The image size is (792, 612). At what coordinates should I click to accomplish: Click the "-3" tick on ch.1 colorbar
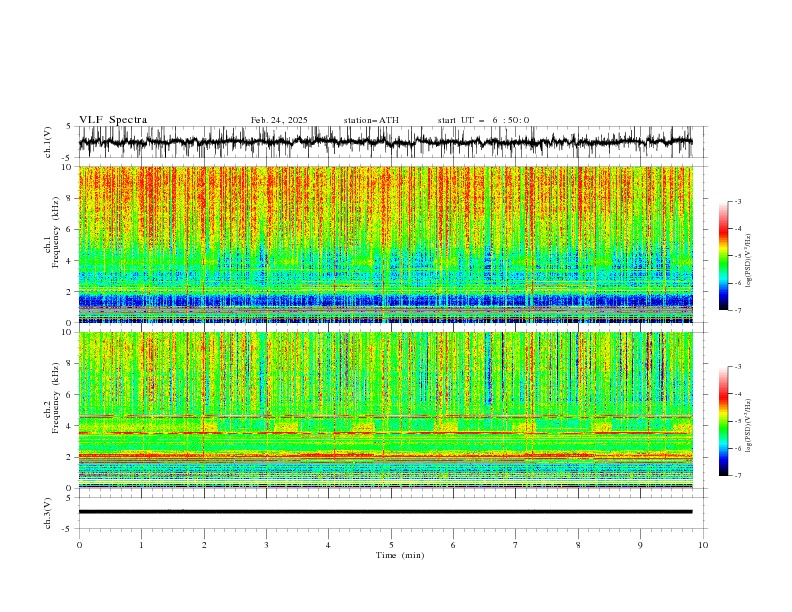(738, 201)
